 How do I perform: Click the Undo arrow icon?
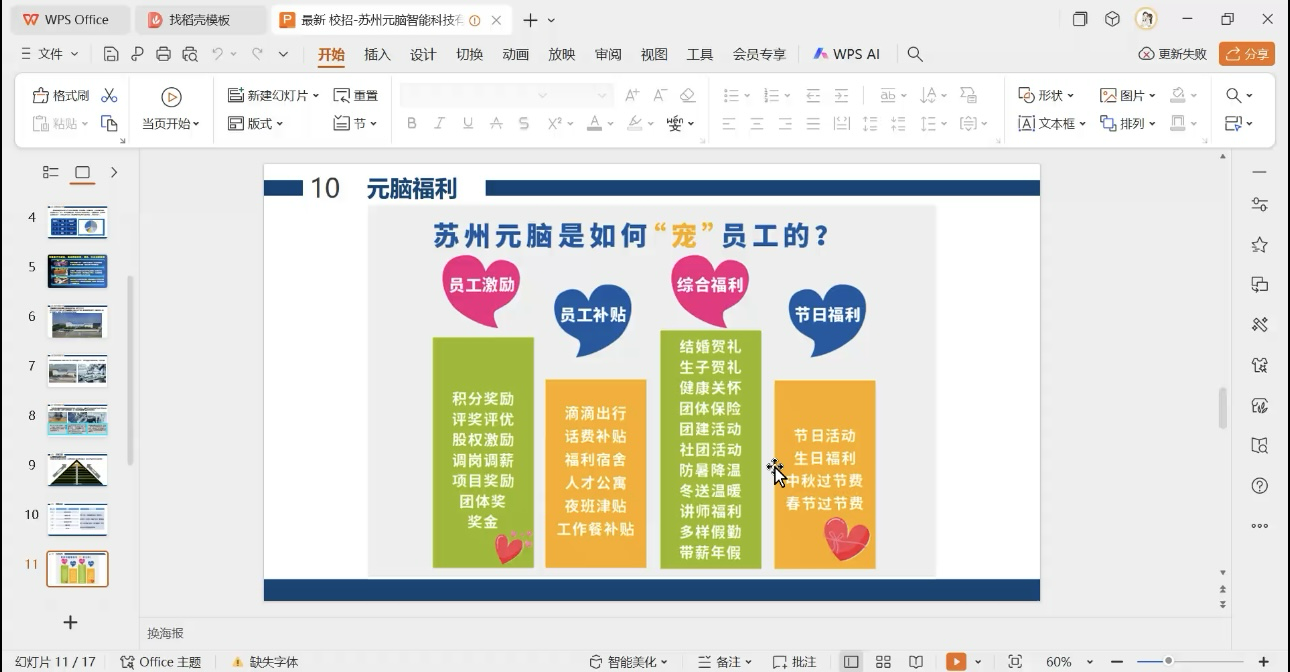click(217, 54)
